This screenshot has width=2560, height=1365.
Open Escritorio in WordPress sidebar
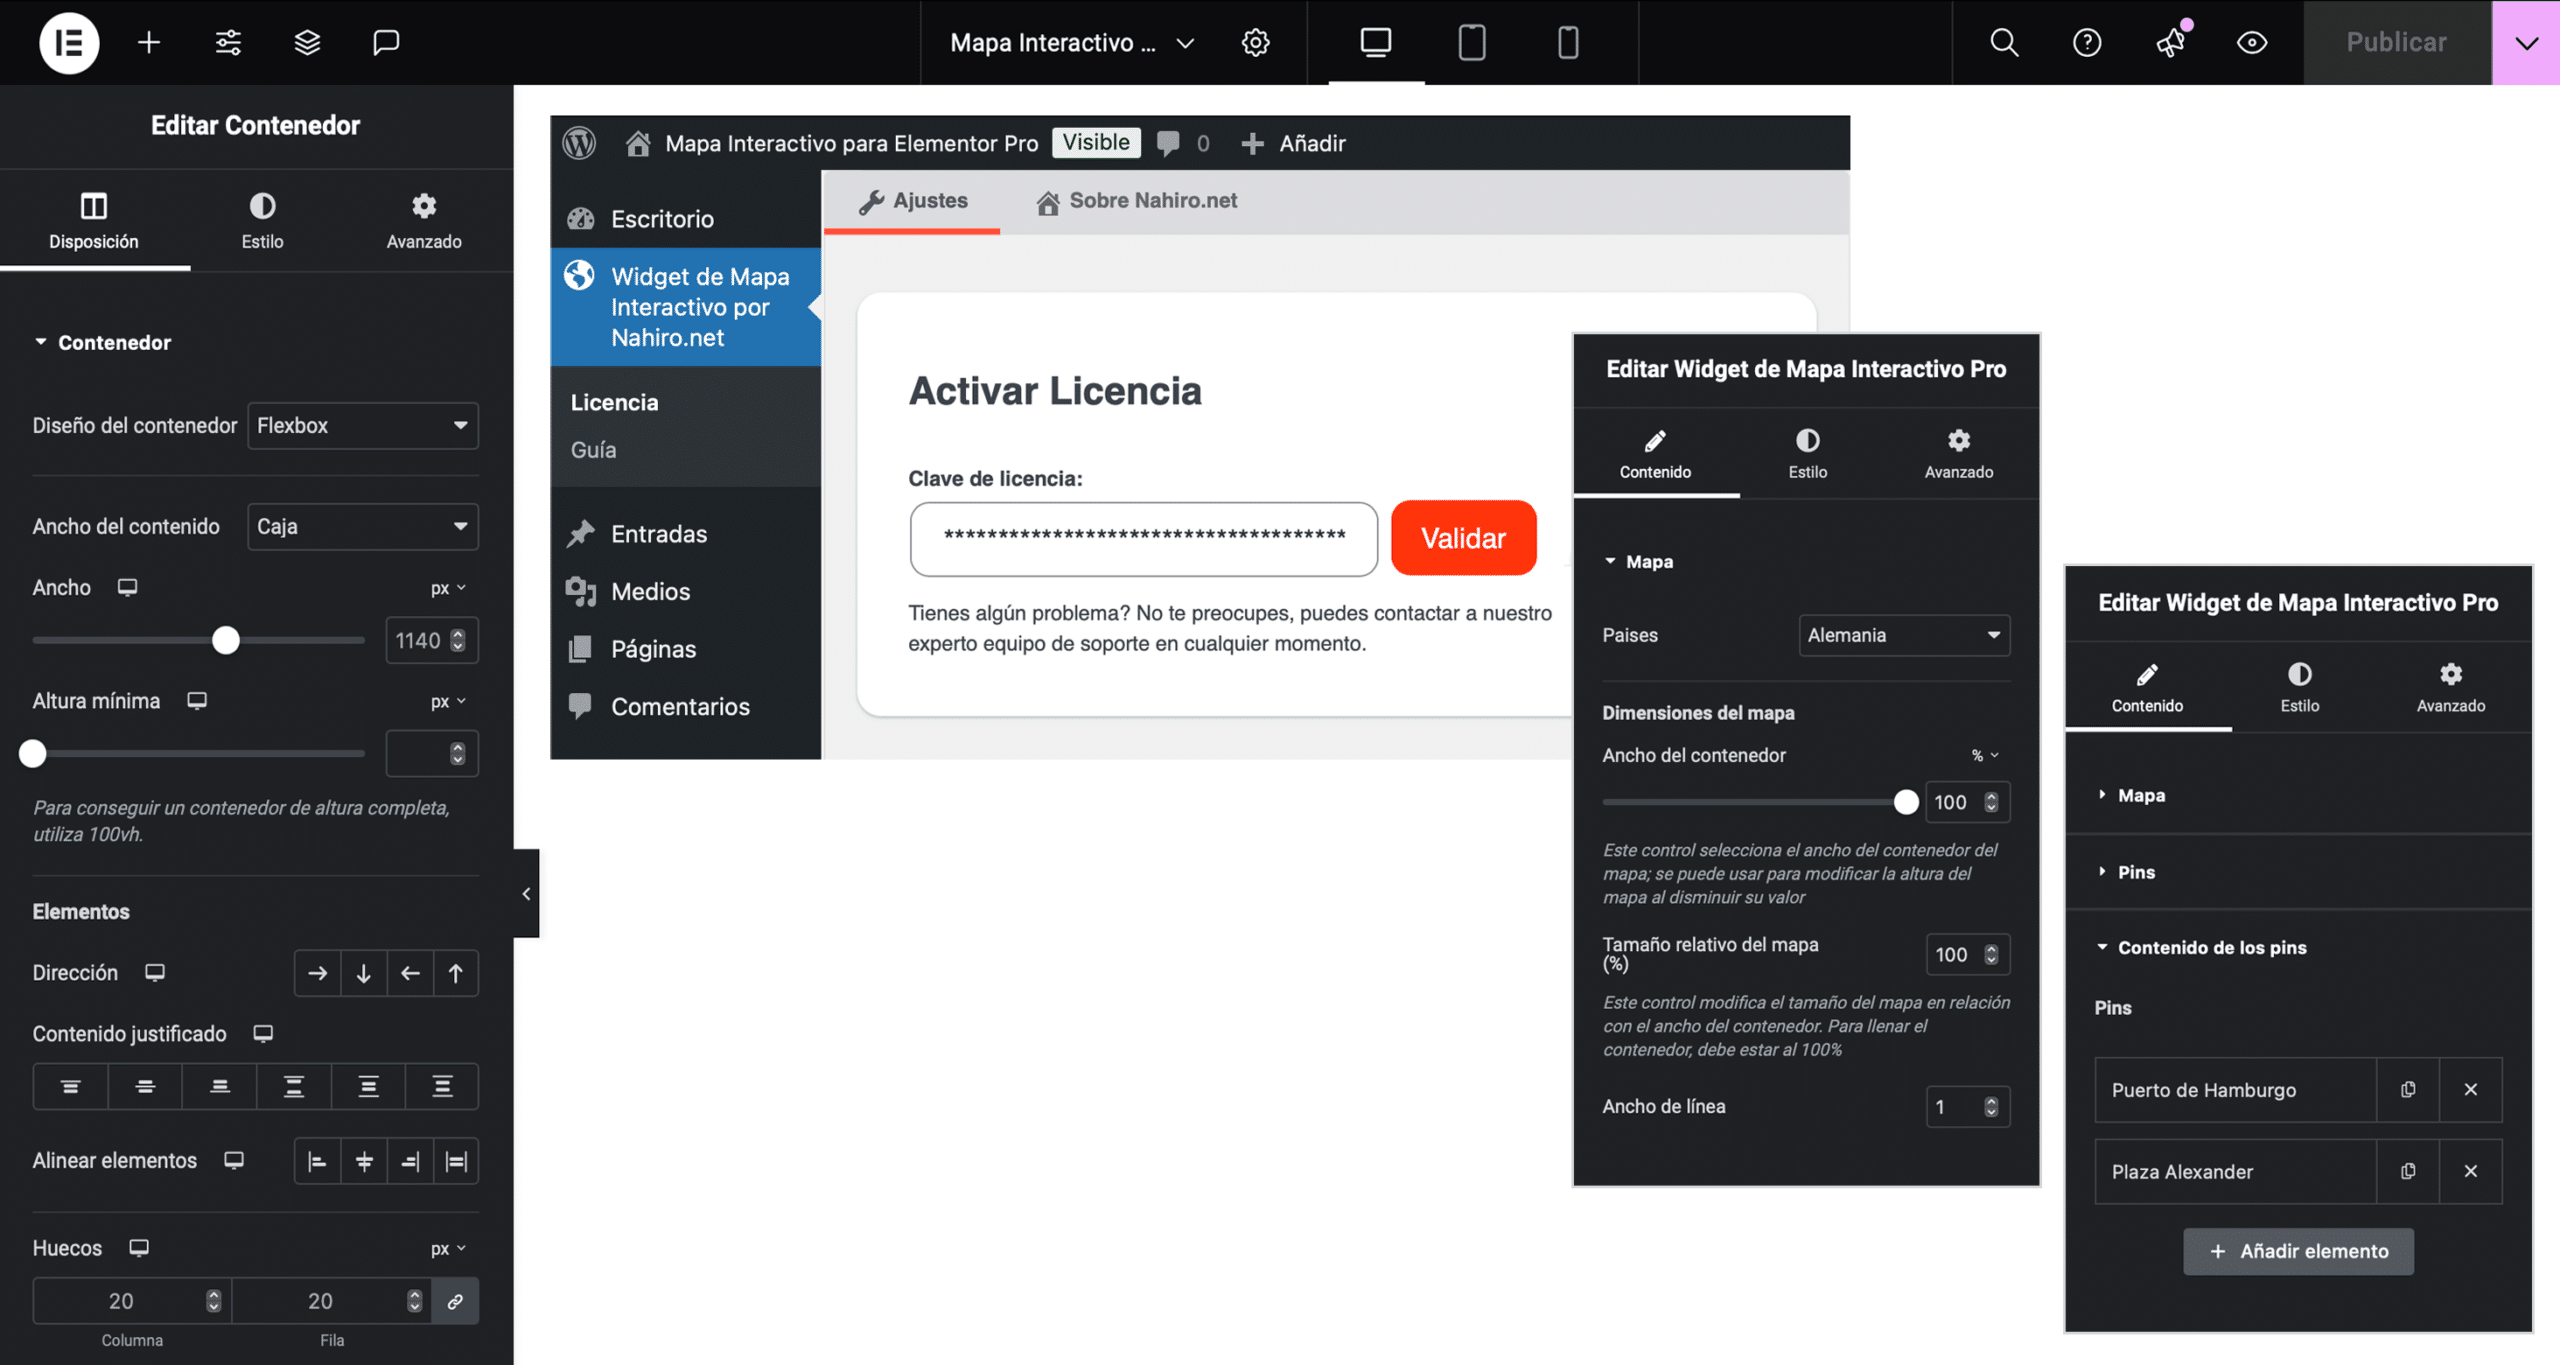click(x=662, y=219)
